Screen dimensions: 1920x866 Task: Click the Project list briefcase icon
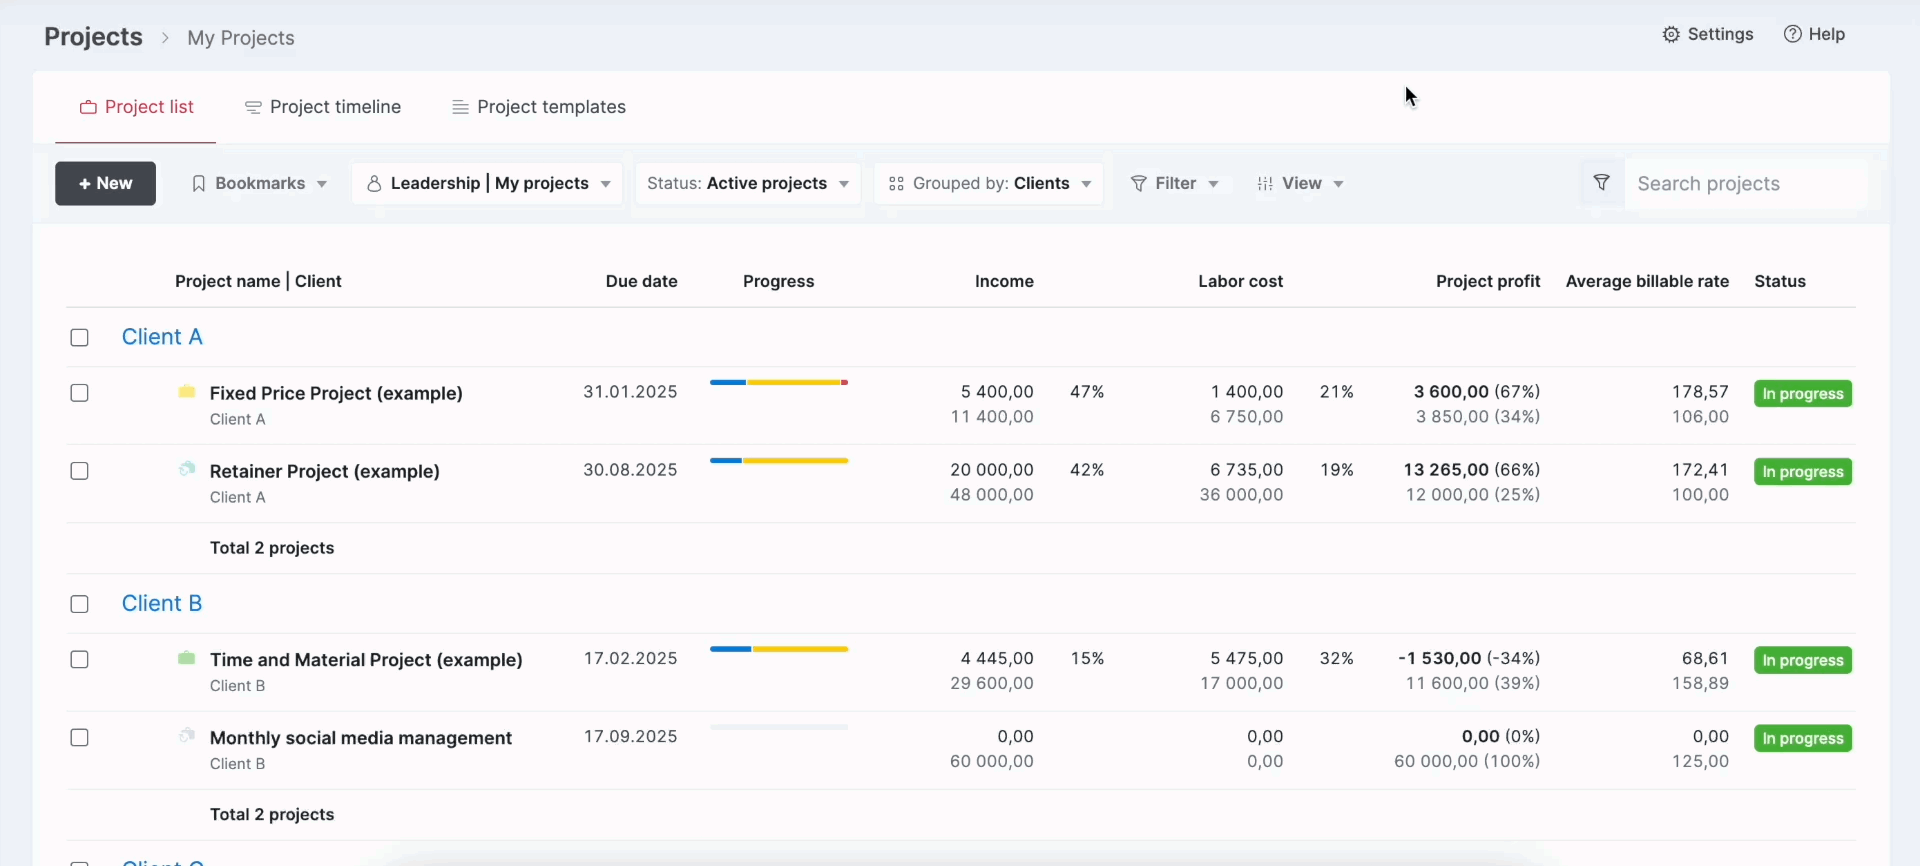pyautogui.click(x=88, y=107)
